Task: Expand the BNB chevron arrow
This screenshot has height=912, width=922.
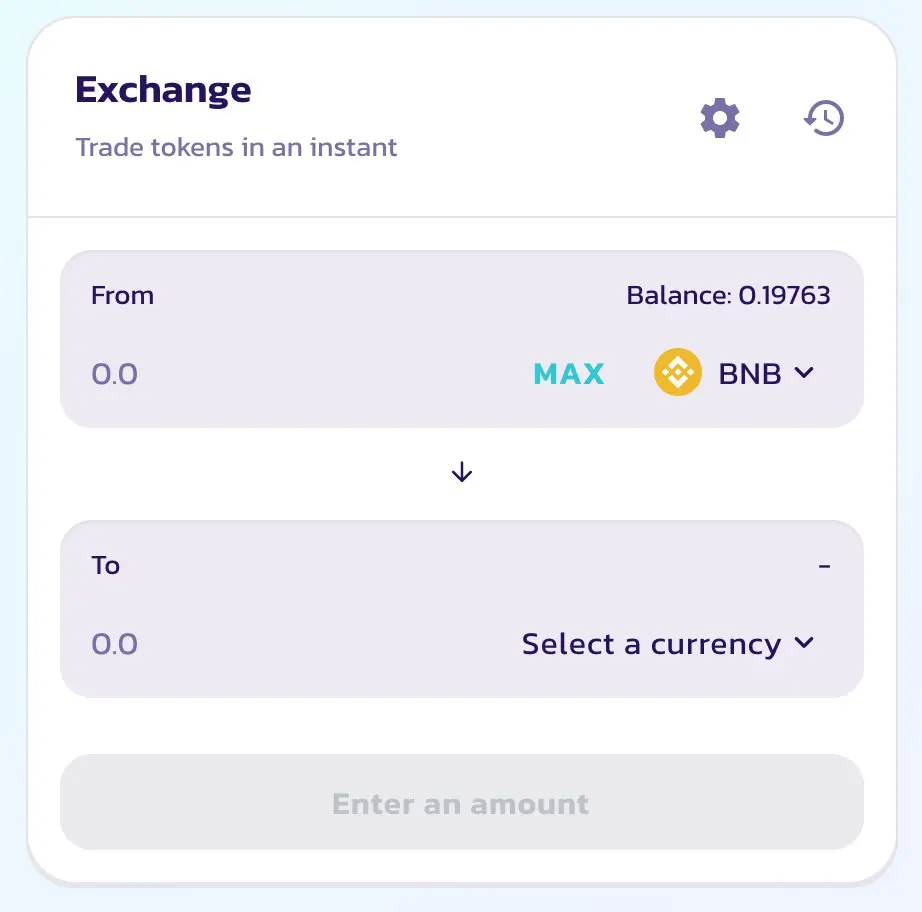Action: (804, 372)
